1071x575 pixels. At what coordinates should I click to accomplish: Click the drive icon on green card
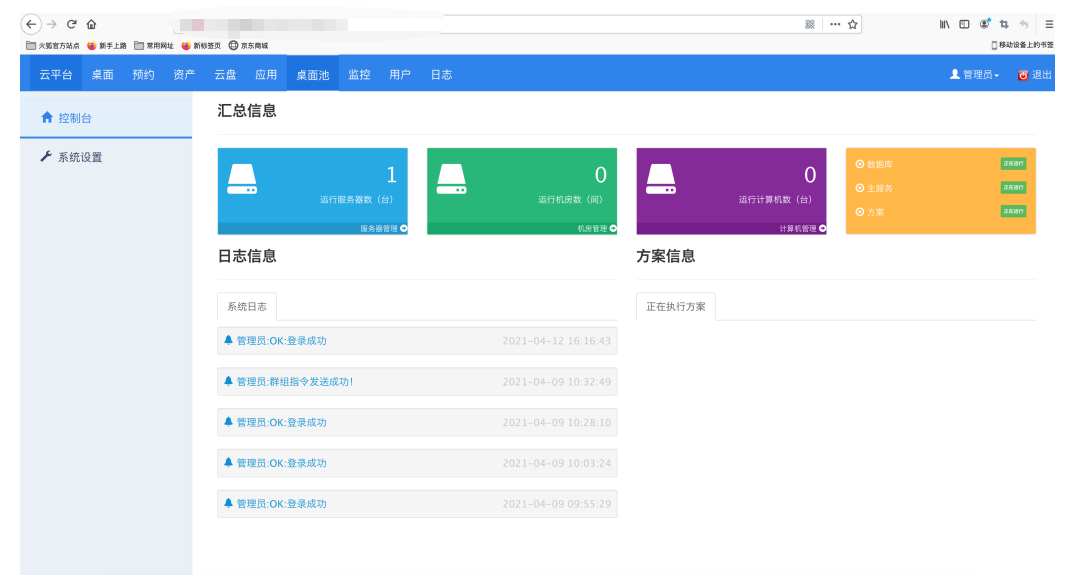click(451, 179)
